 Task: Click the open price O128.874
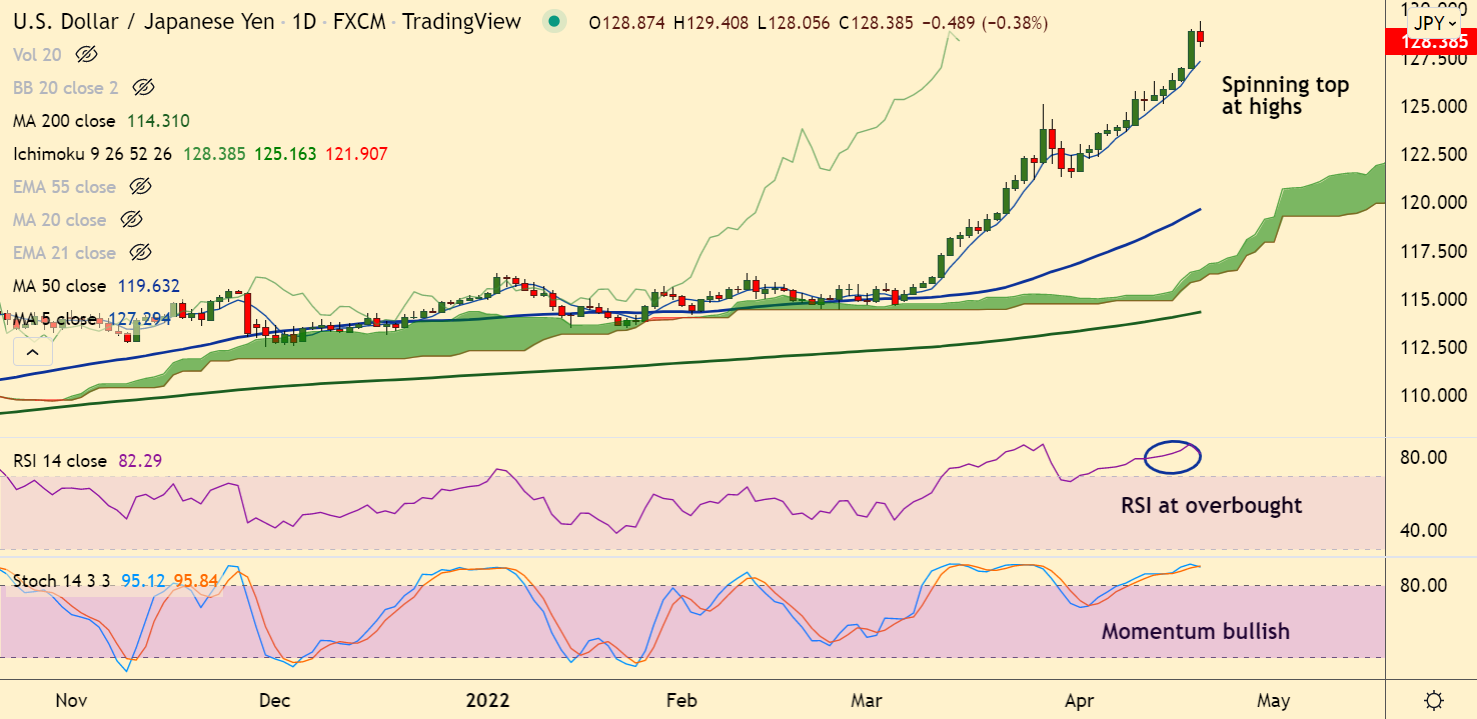(627, 22)
